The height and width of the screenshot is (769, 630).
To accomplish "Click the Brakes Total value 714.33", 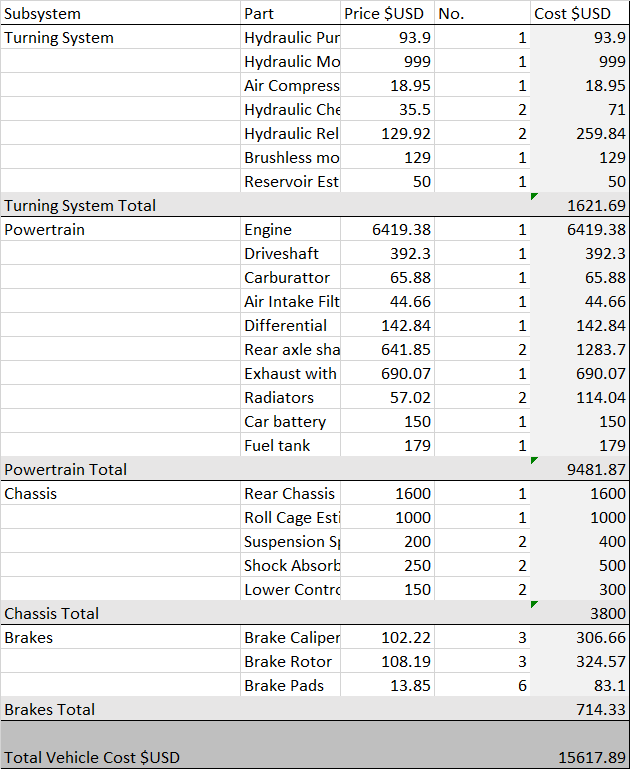I will 580,709.
